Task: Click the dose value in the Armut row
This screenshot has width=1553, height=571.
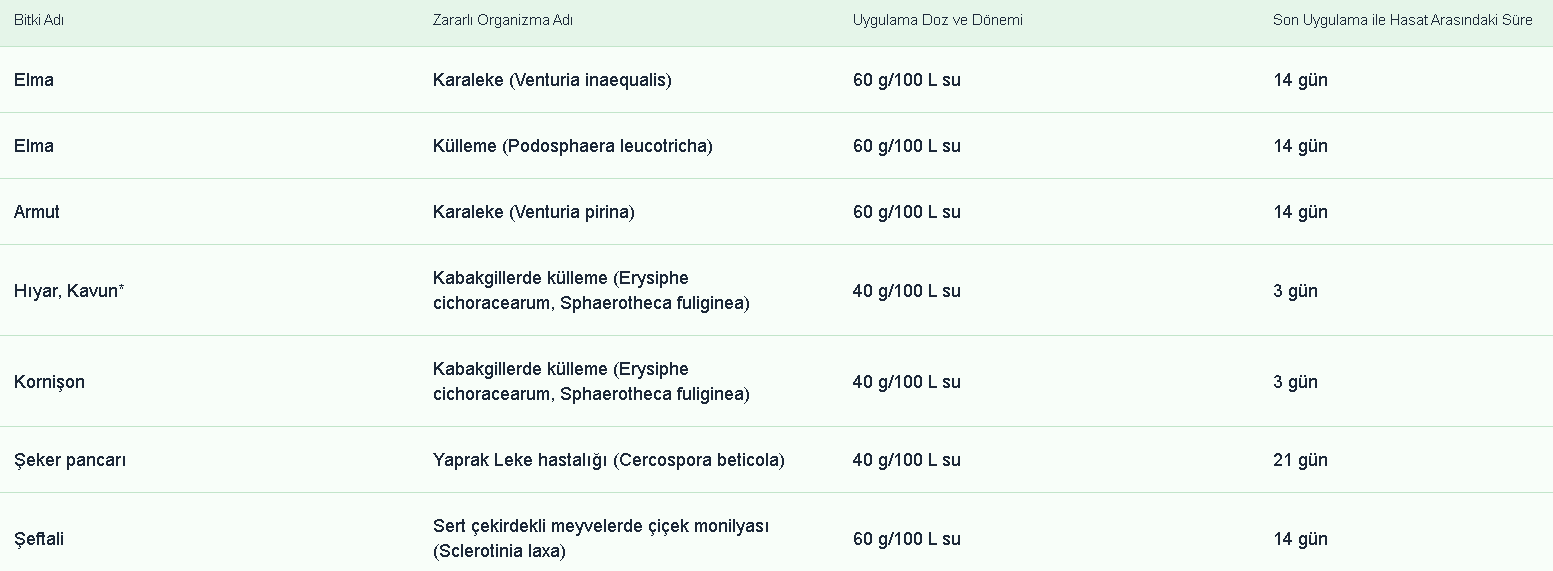Action: point(906,212)
